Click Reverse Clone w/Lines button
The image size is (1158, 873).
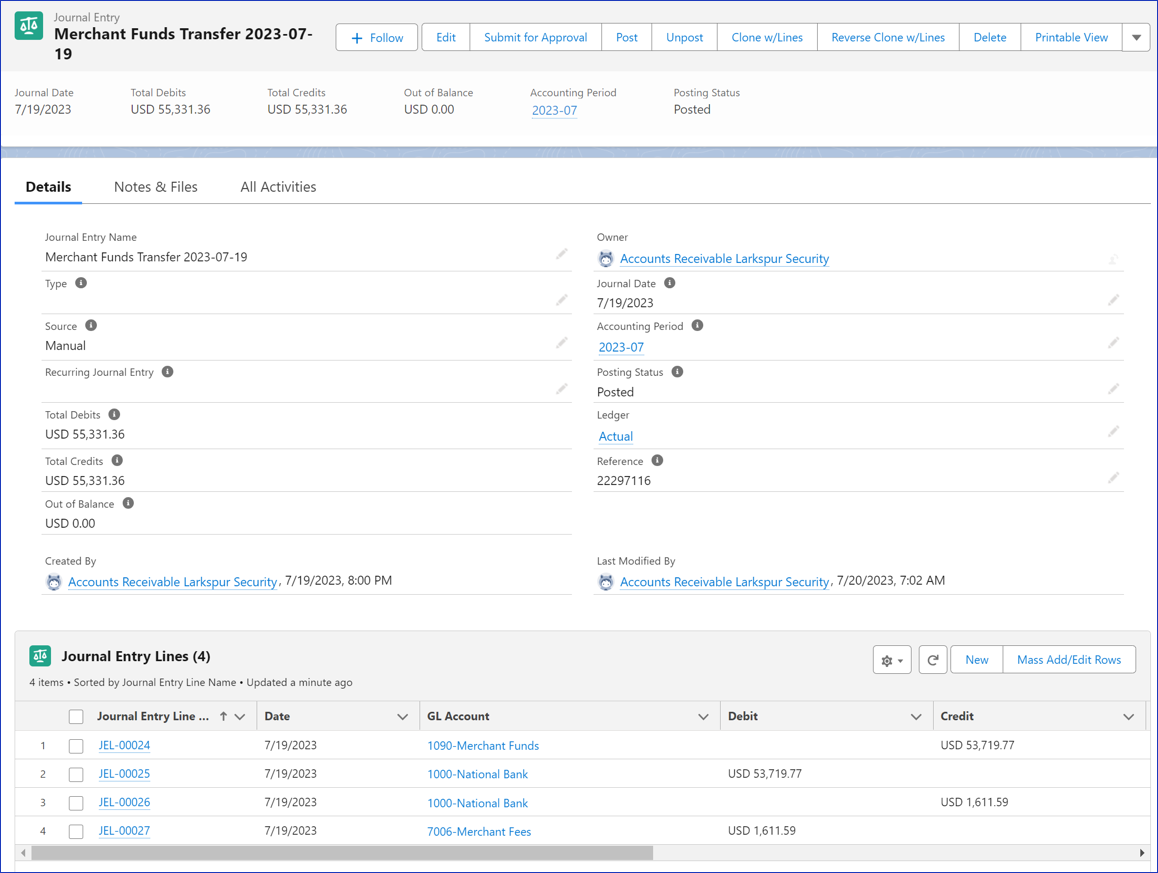pos(888,37)
